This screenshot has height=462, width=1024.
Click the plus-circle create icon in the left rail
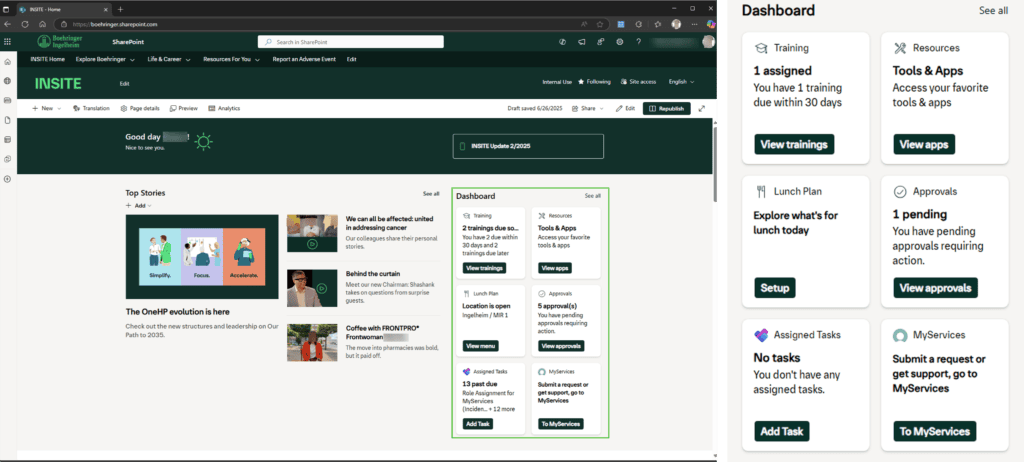(7, 178)
